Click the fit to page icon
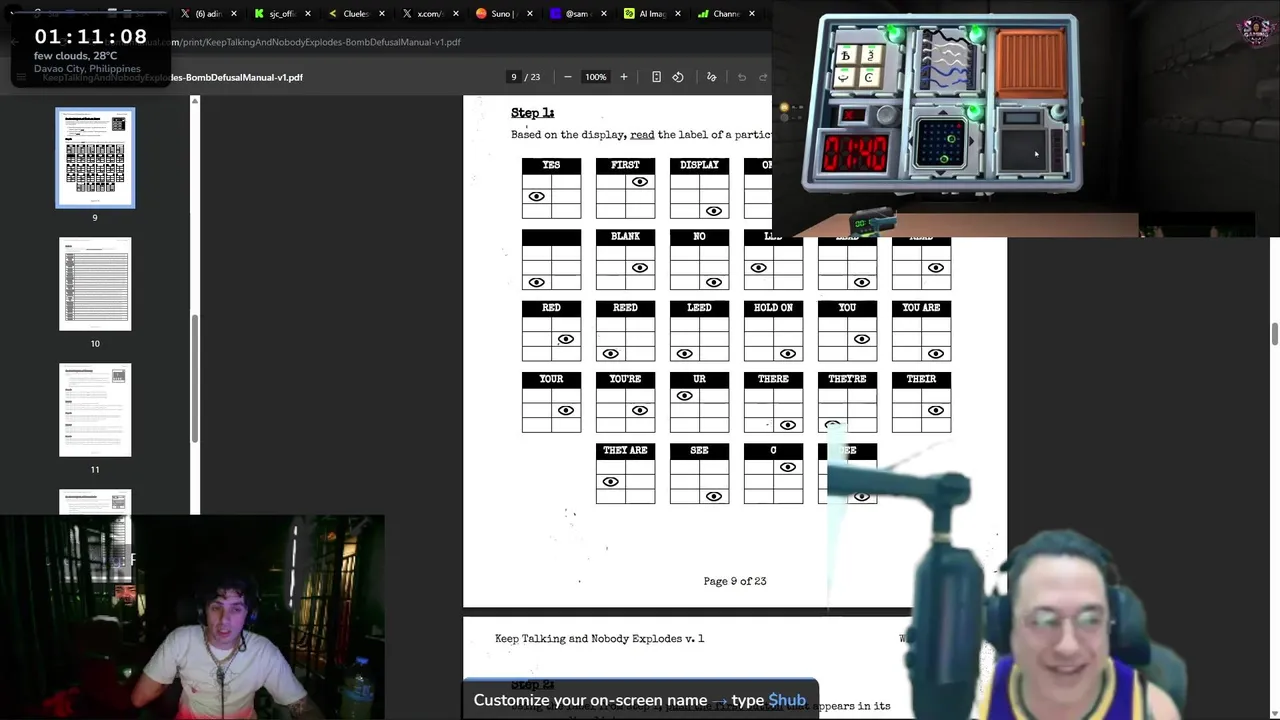 (x=656, y=77)
